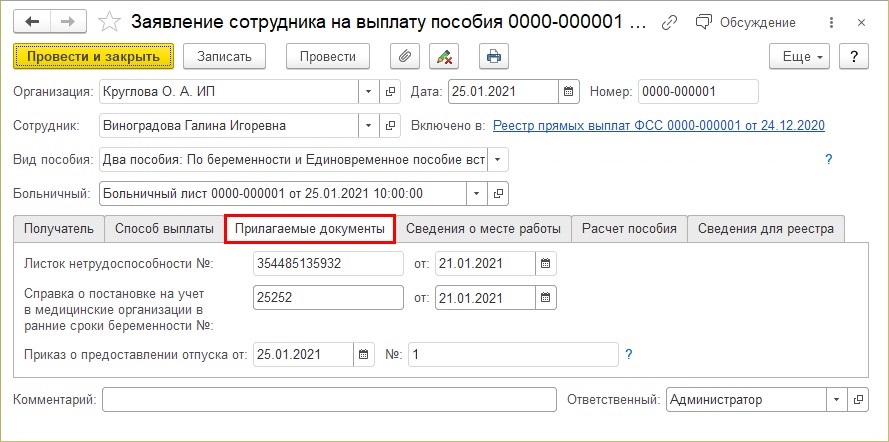889x442 pixels.
Task: Click the Справка о постановке date field
Action: [485, 298]
